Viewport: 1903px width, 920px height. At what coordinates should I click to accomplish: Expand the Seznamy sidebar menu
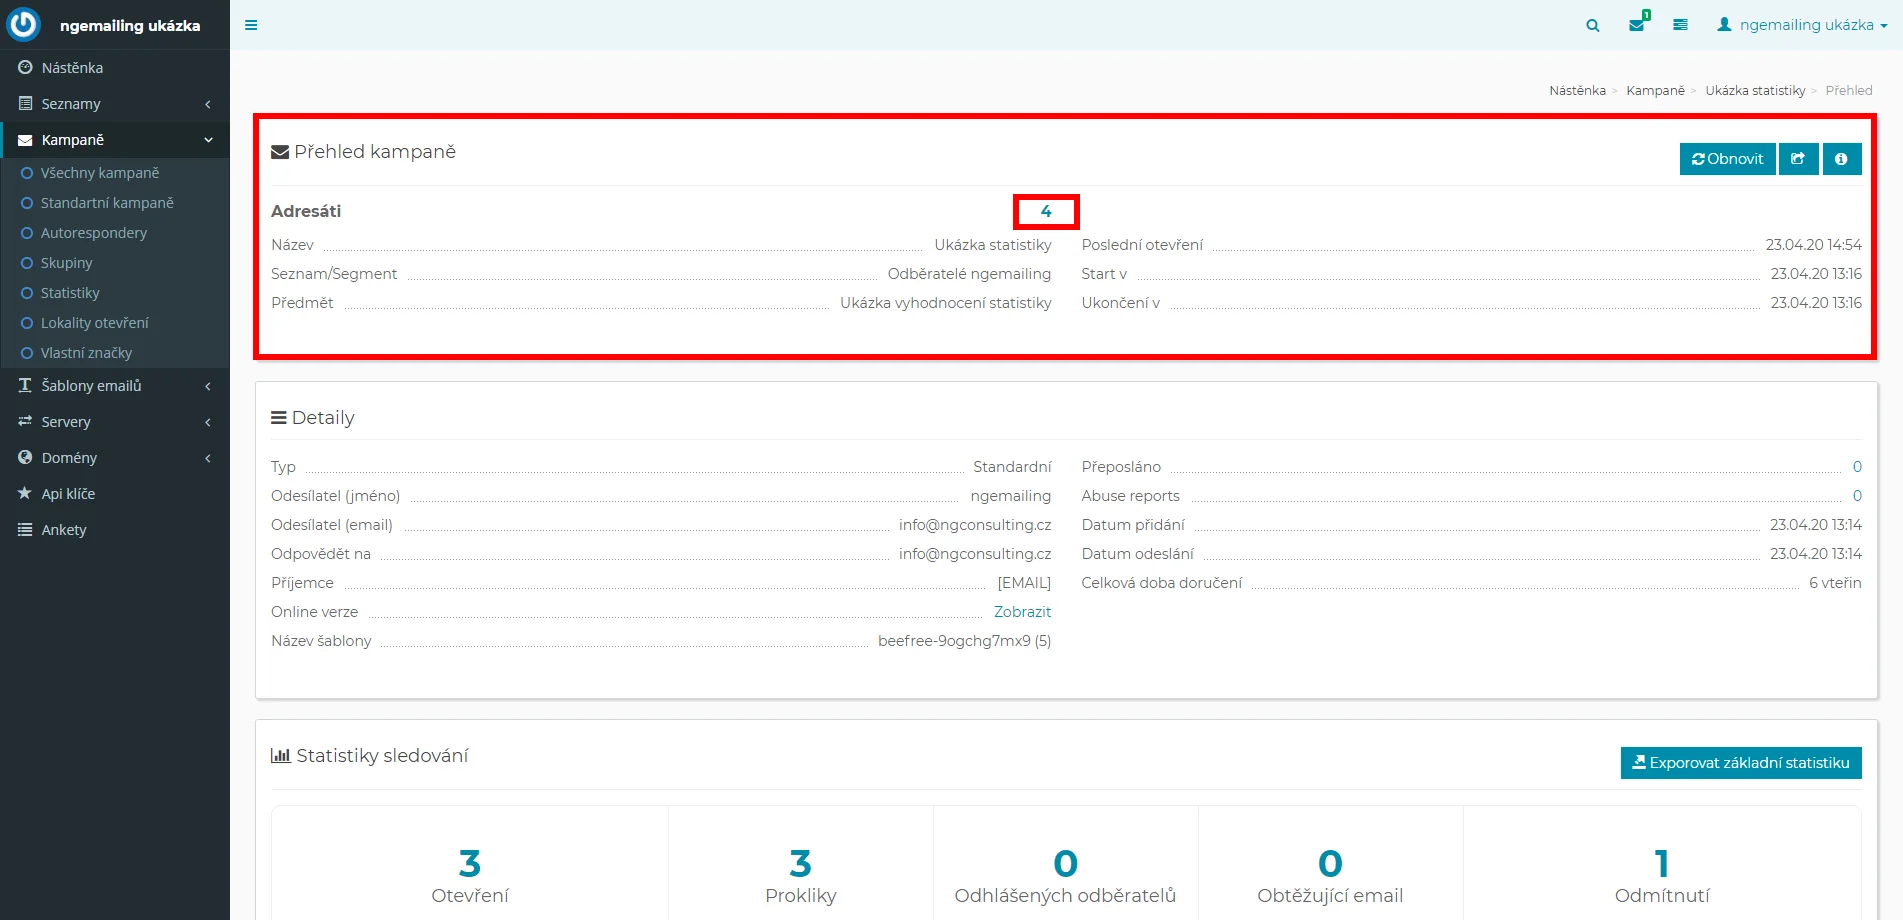tap(115, 104)
